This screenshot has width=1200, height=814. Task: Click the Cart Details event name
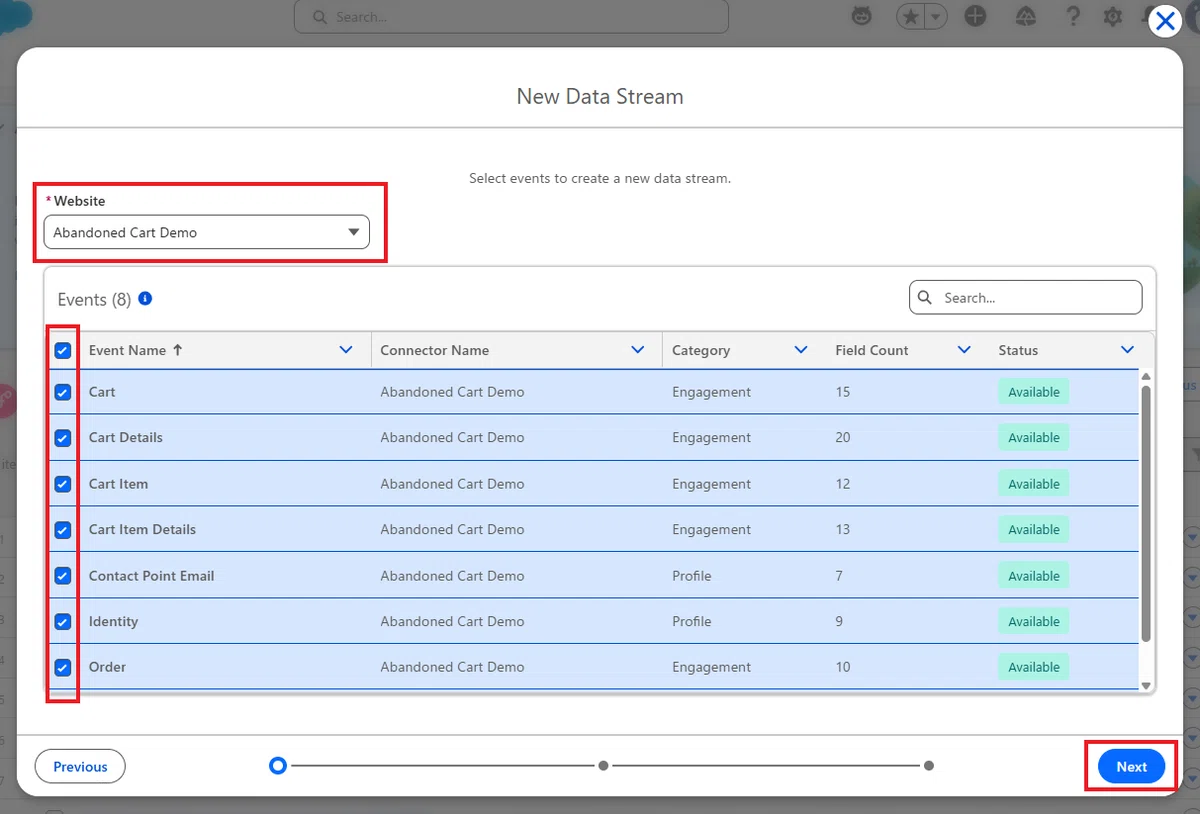(x=126, y=438)
